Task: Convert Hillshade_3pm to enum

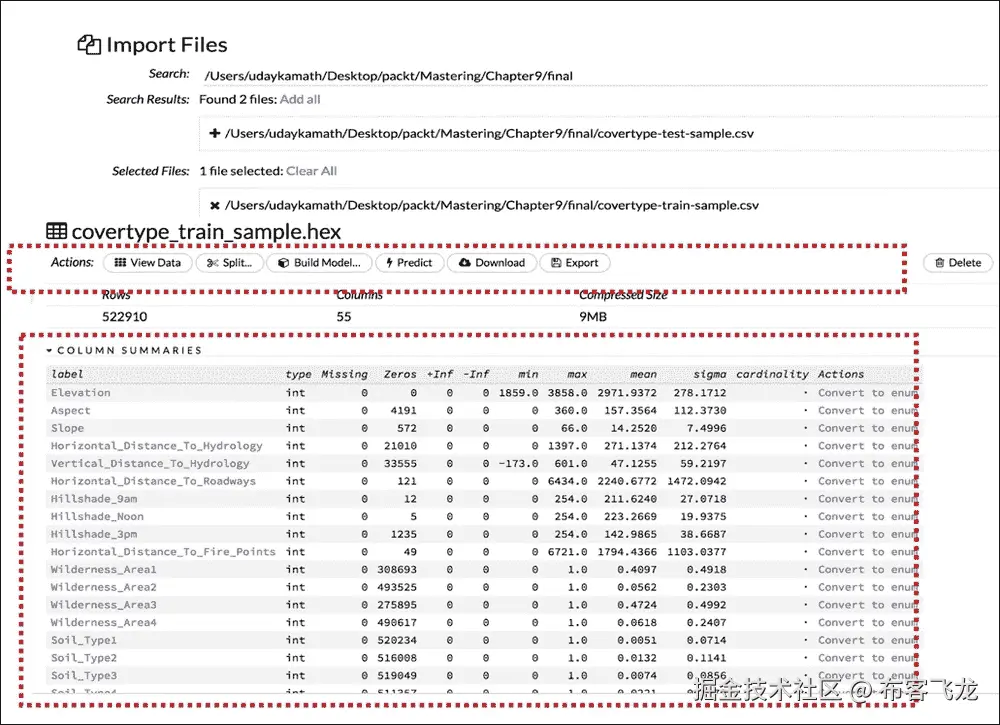Action: point(867,534)
